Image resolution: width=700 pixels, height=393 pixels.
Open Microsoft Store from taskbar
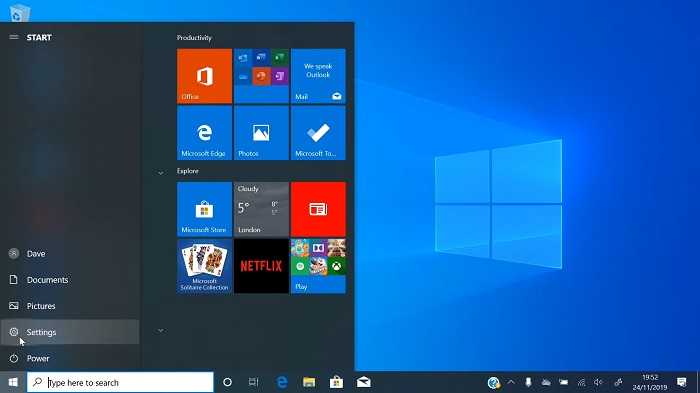[336, 382]
